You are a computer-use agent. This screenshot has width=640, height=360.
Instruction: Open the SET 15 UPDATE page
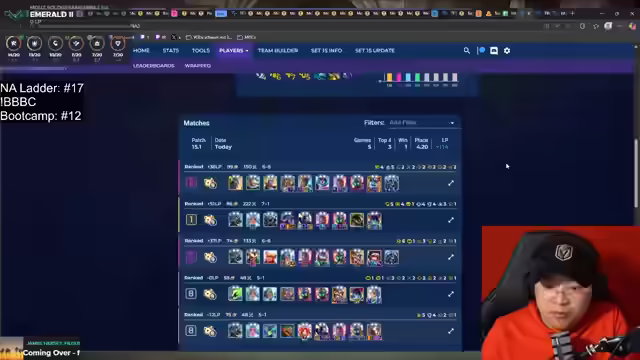click(374, 51)
